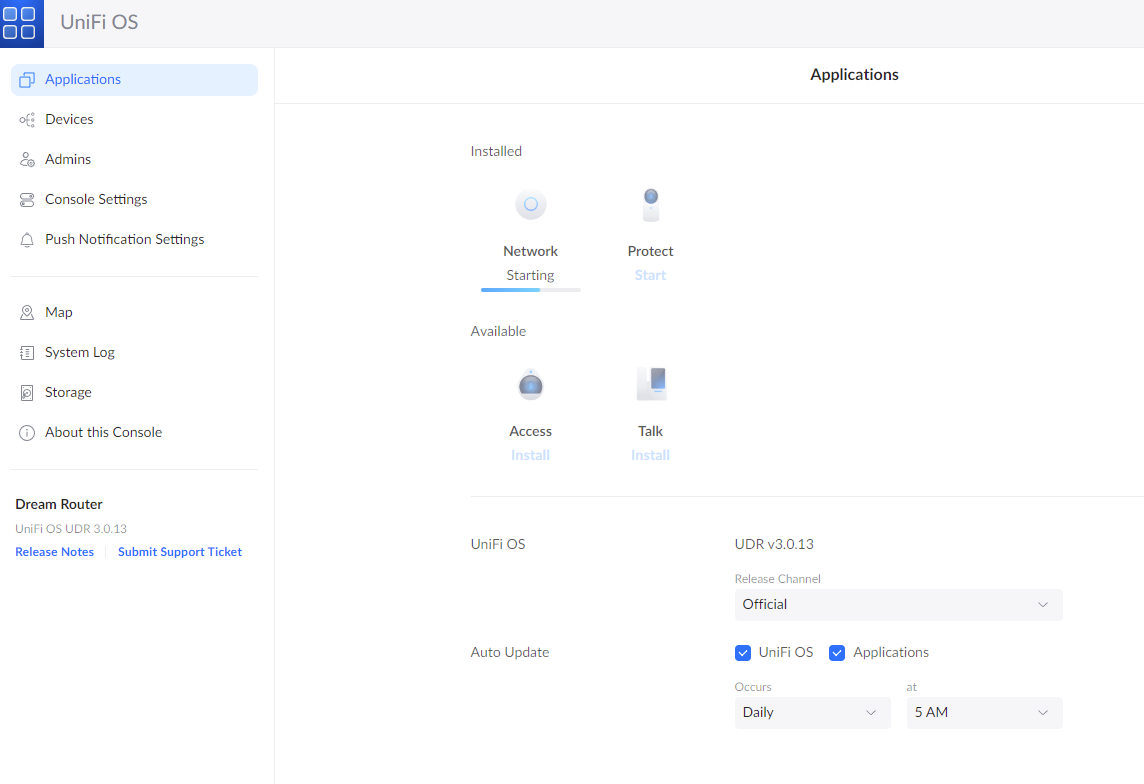Open the Network application icon
This screenshot has width=1144, height=784.
click(530, 204)
